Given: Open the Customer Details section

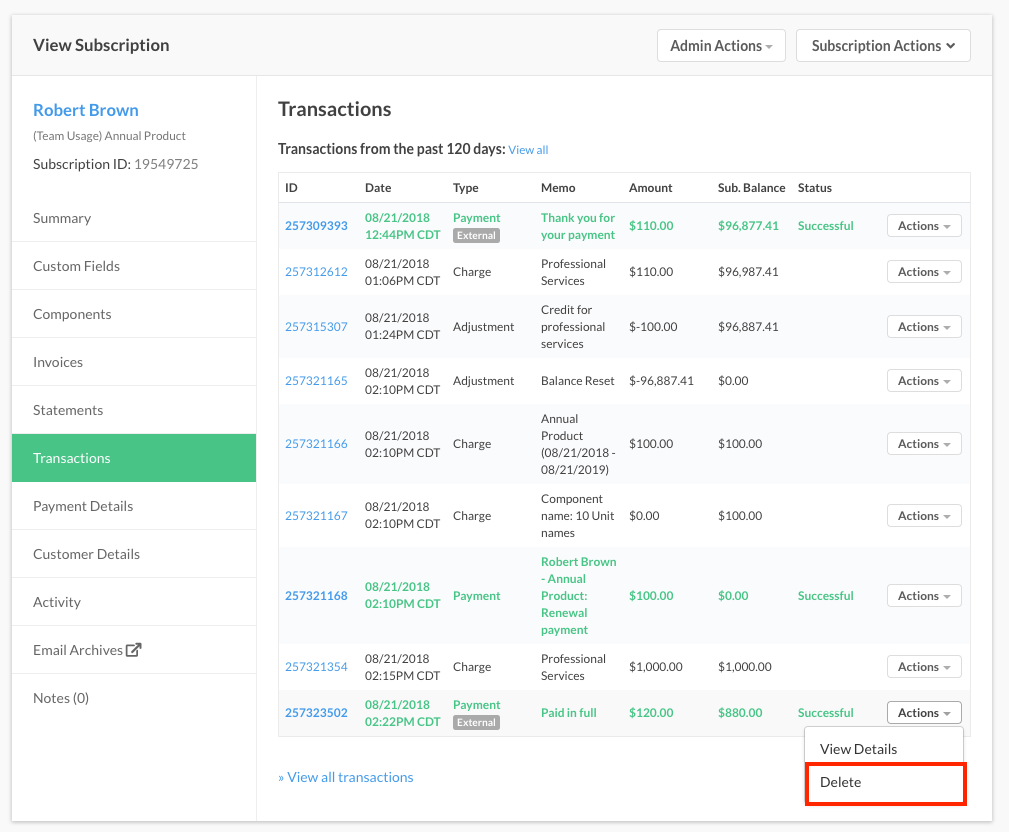Looking at the screenshot, I should coord(134,554).
